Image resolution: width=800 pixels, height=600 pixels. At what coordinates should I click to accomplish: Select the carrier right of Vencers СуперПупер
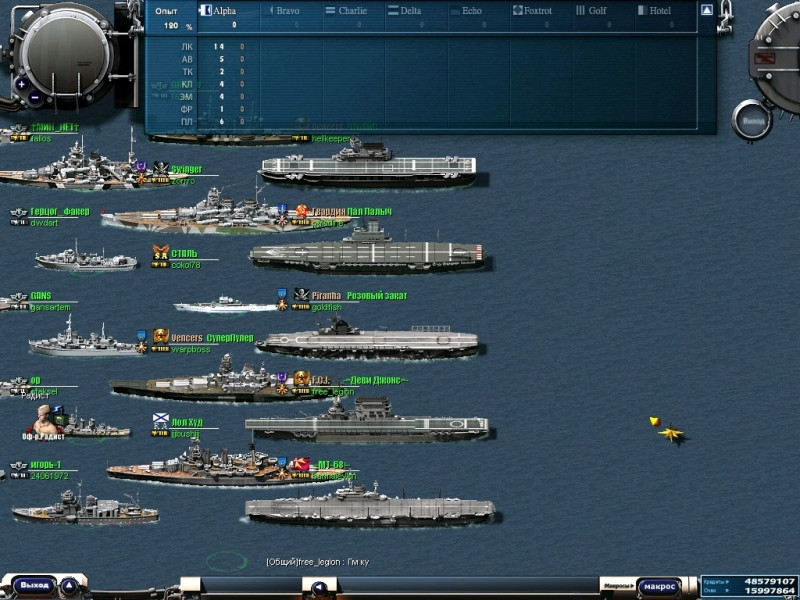(x=368, y=339)
